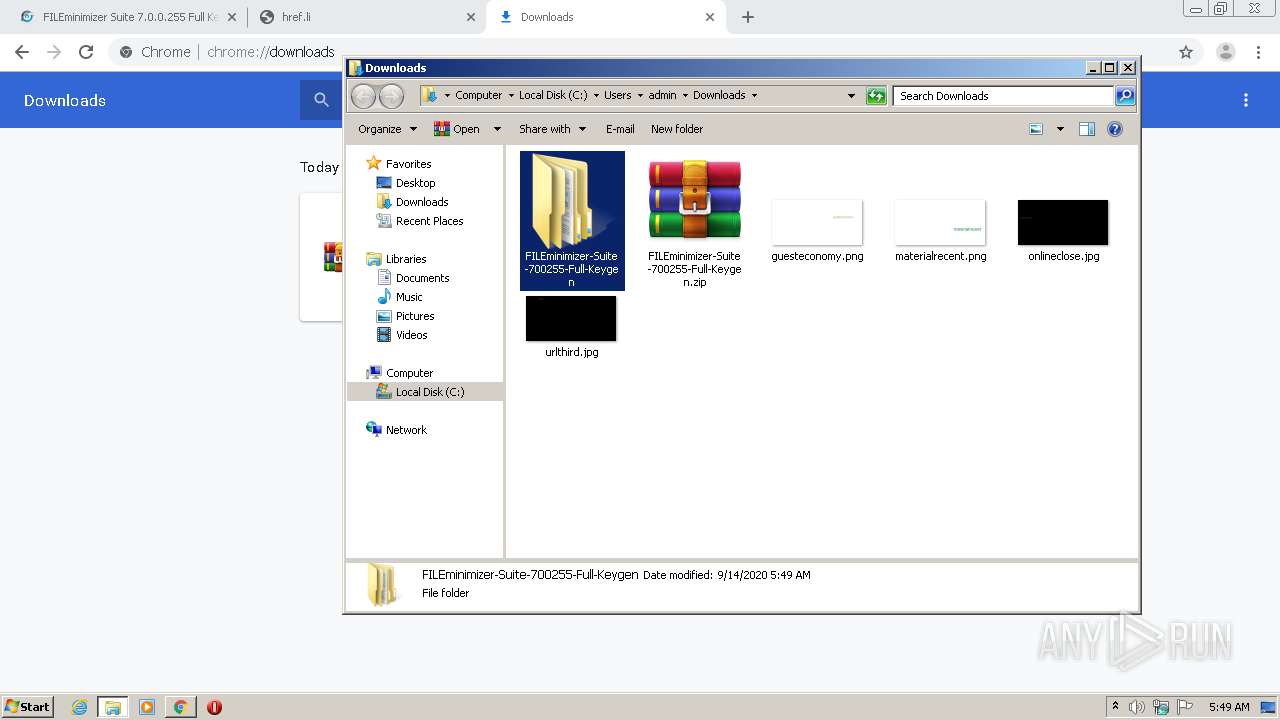Open Chrome downloads page more actions menu

(1246, 100)
